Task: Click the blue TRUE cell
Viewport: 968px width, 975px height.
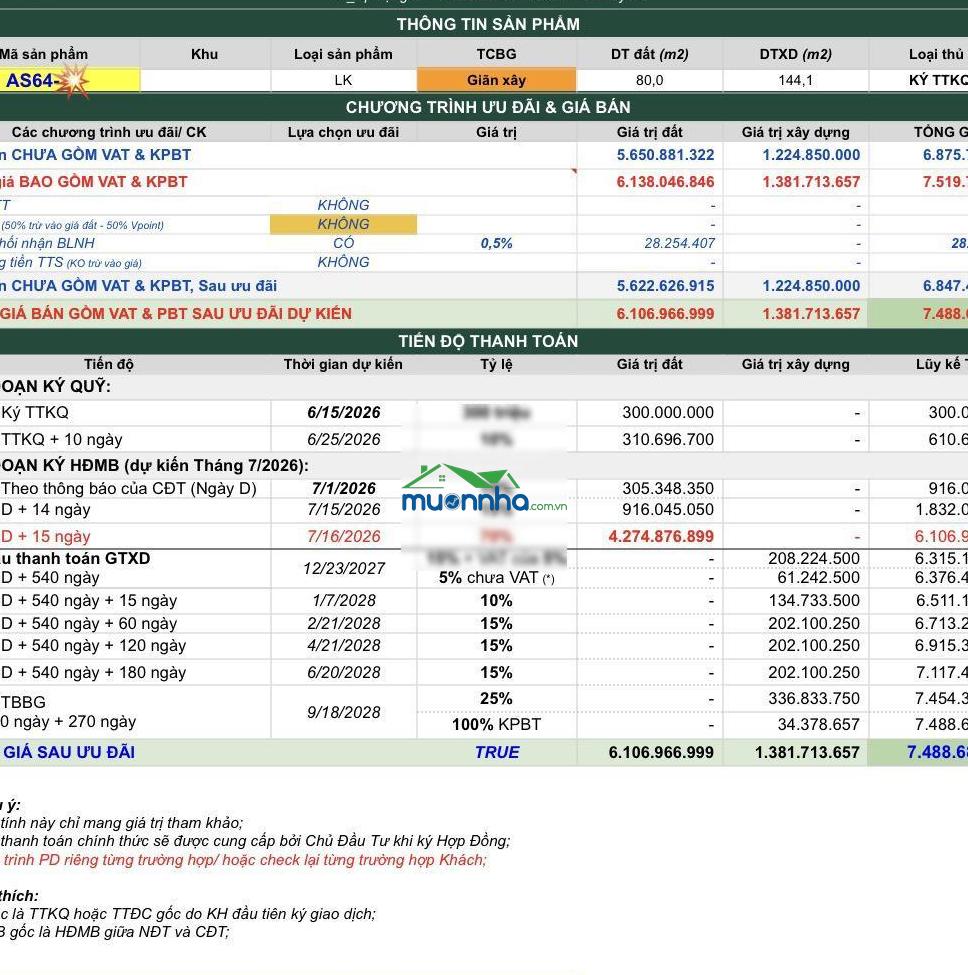Action: tap(497, 752)
